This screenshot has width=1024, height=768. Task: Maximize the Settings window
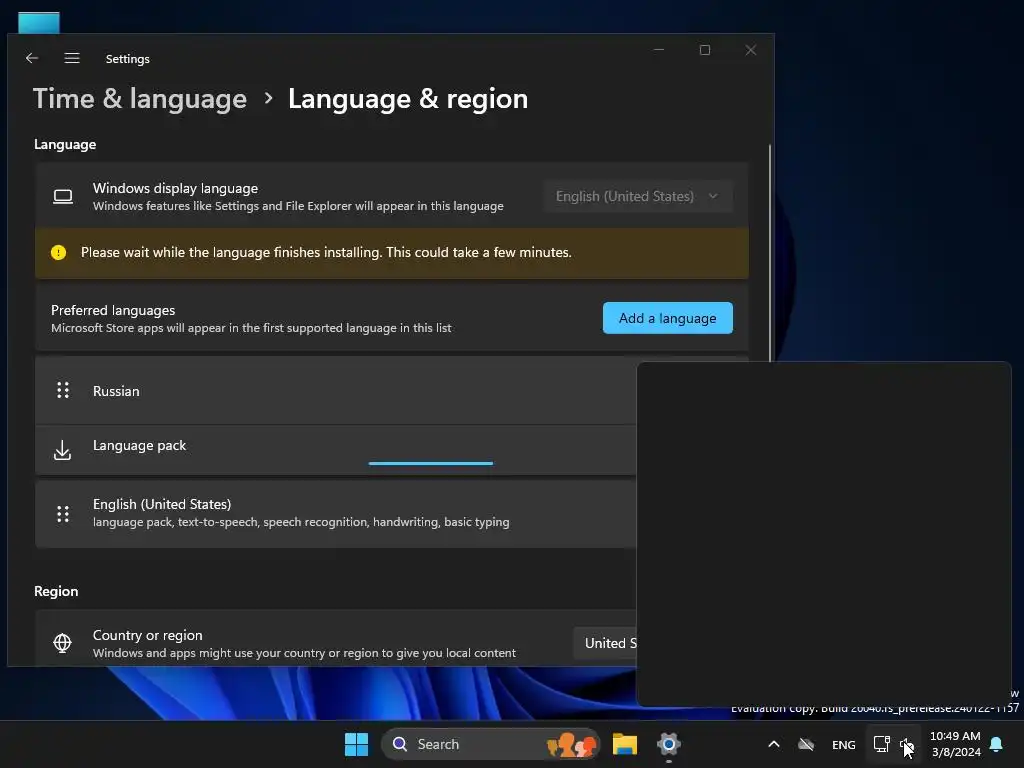pos(705,50)
